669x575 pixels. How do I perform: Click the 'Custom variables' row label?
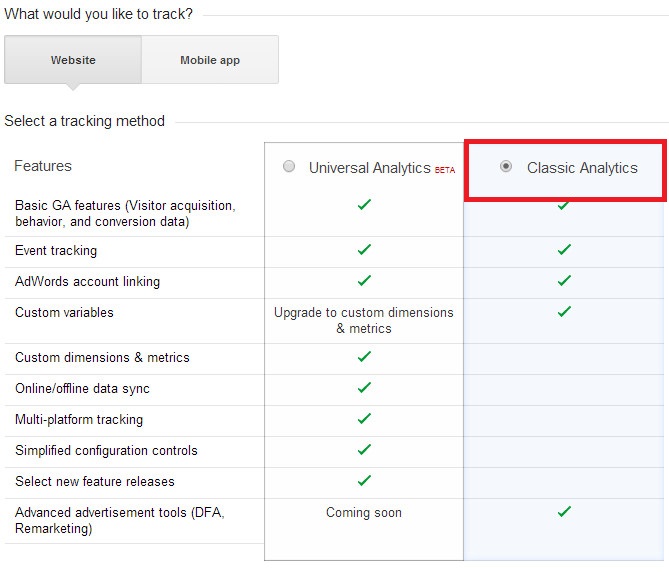pos(64,312)
